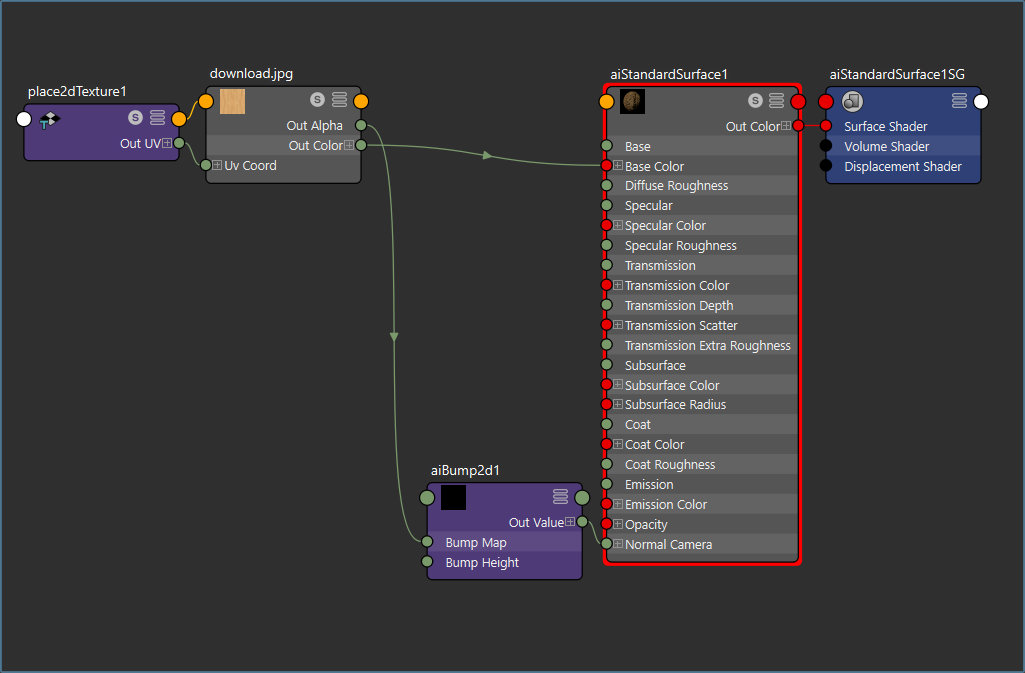This screenshot has width=1025, height=673.
Task: Change view mode of aiStandardSurface1SG node
Action: point(959,101)
